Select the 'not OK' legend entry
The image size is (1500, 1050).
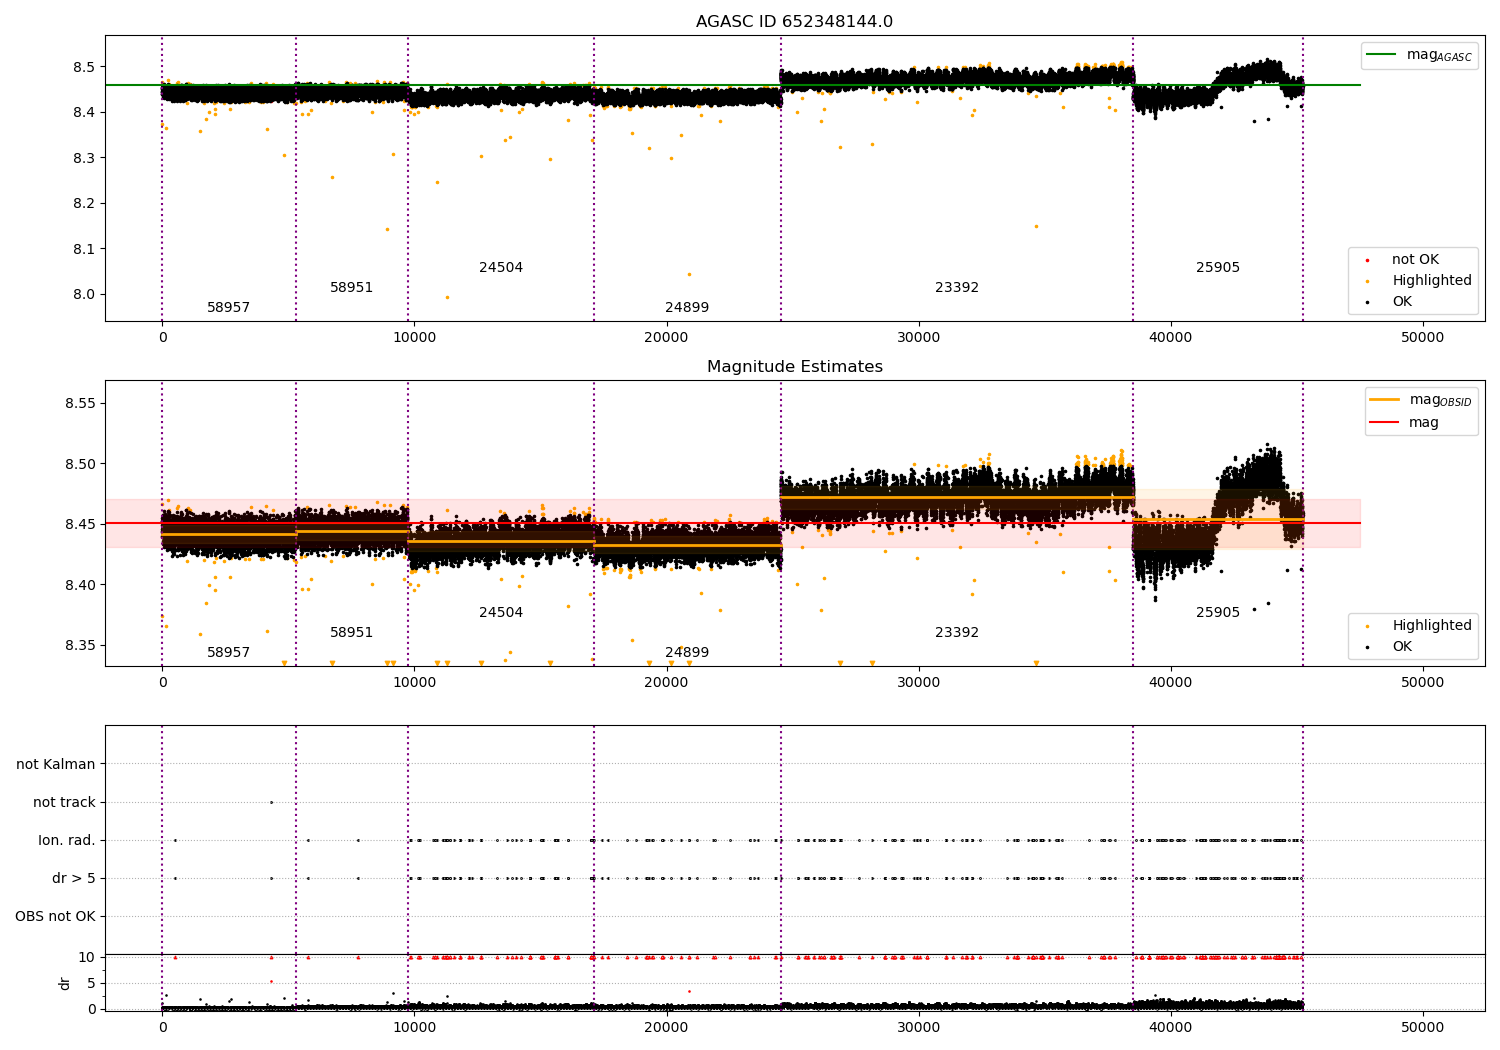point(1415,260)
